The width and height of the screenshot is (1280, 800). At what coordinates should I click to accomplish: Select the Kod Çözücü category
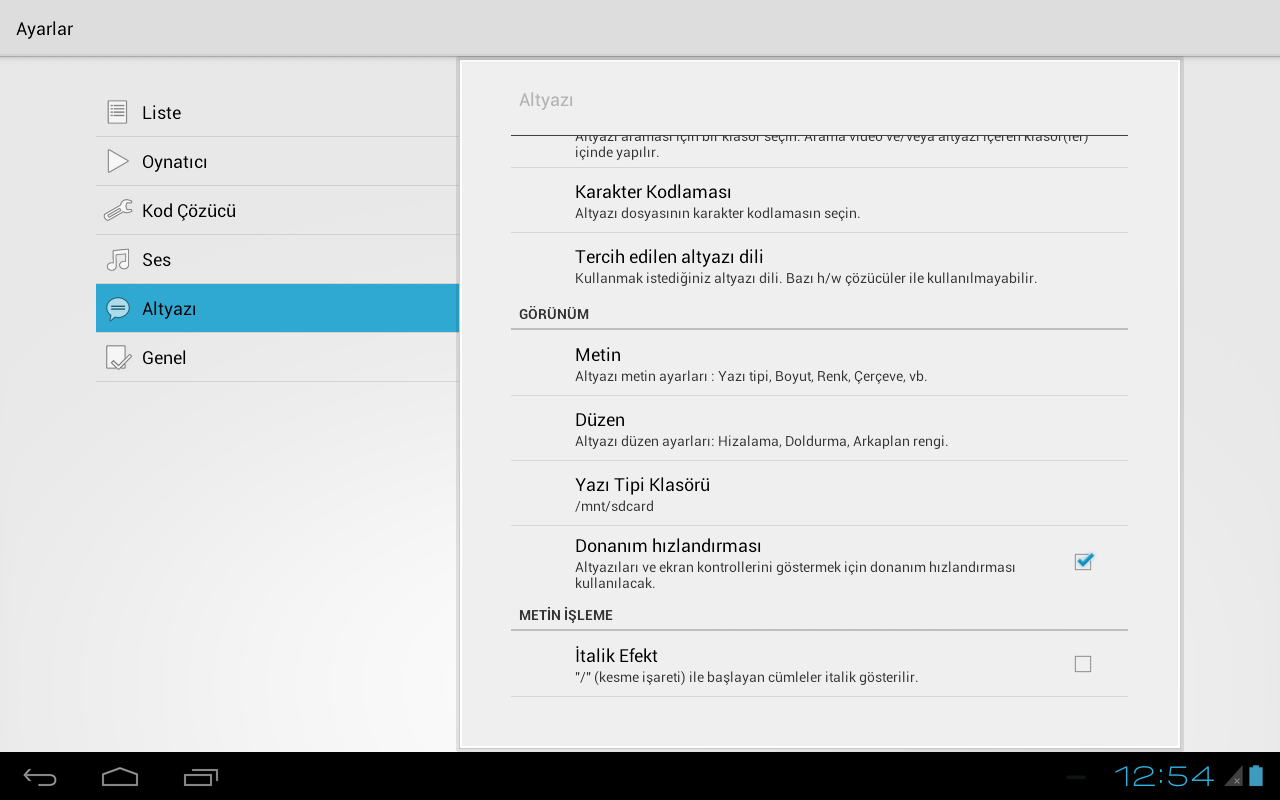(277, 210)
